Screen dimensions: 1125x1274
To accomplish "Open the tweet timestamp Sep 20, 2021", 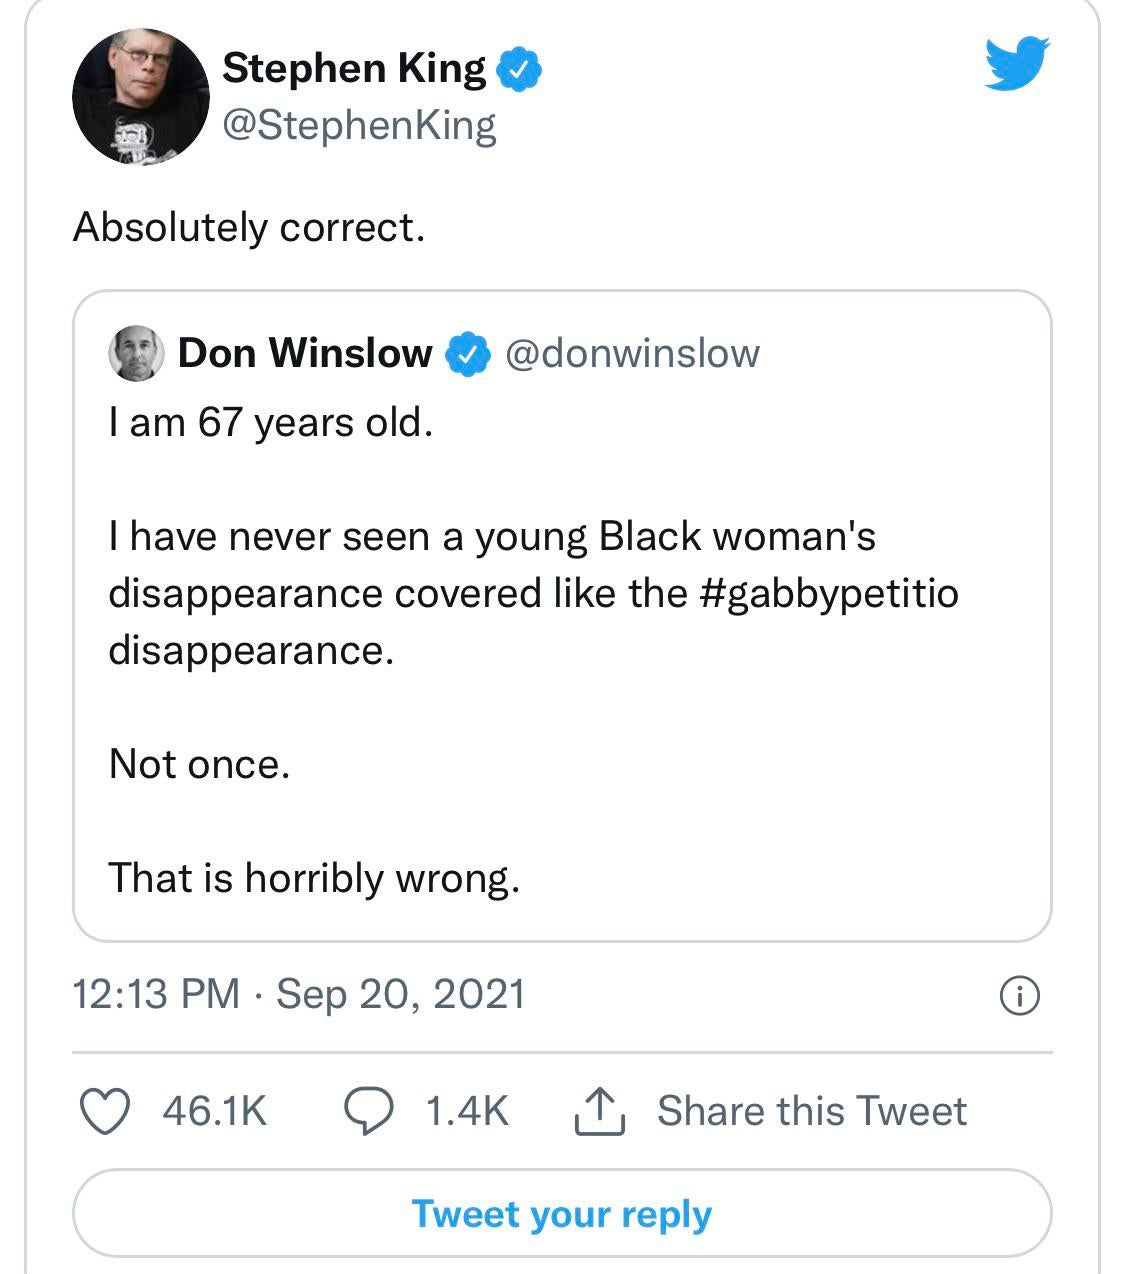I will click(298, 993).
